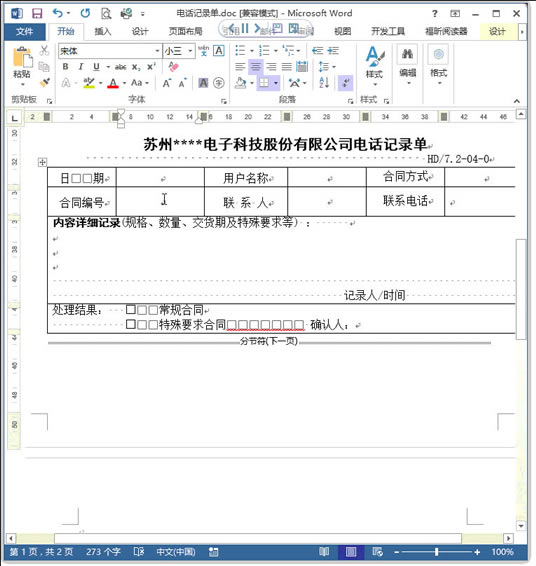Open the Styles gallery button
536x566 pixels.
[375, 66]
